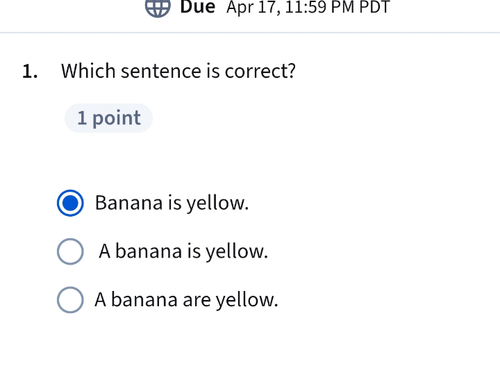
Task: Choose the "A banana is yellow." radio button
Action: [70, 251]
